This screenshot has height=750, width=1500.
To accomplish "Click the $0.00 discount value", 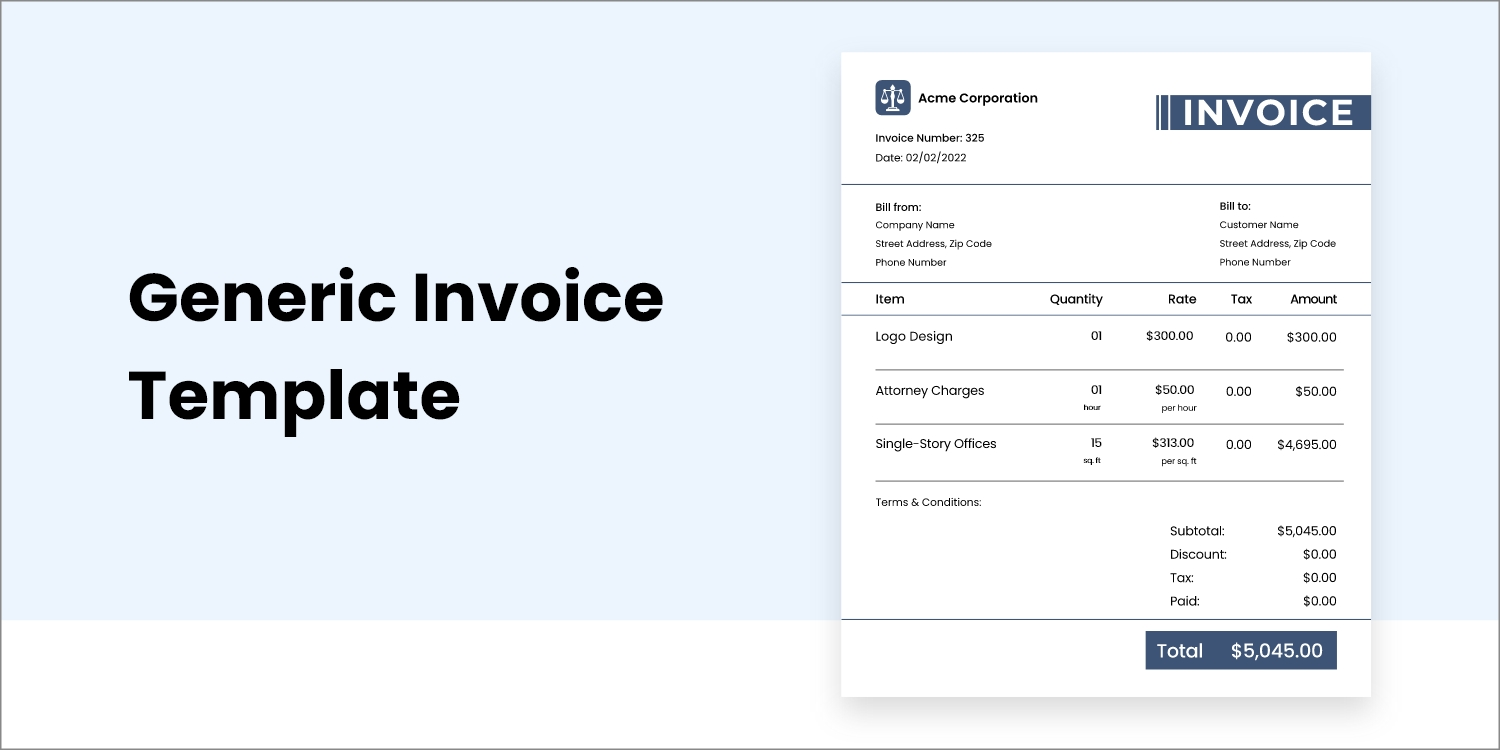I will click(x=1320, y=554).
